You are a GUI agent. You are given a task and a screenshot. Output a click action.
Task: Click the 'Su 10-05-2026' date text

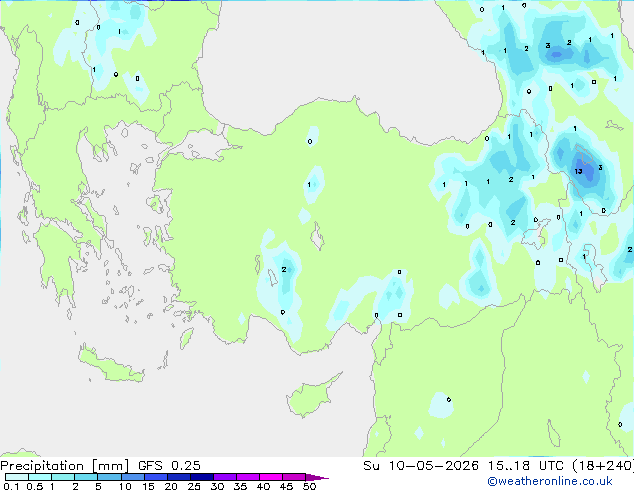(421, 466)
